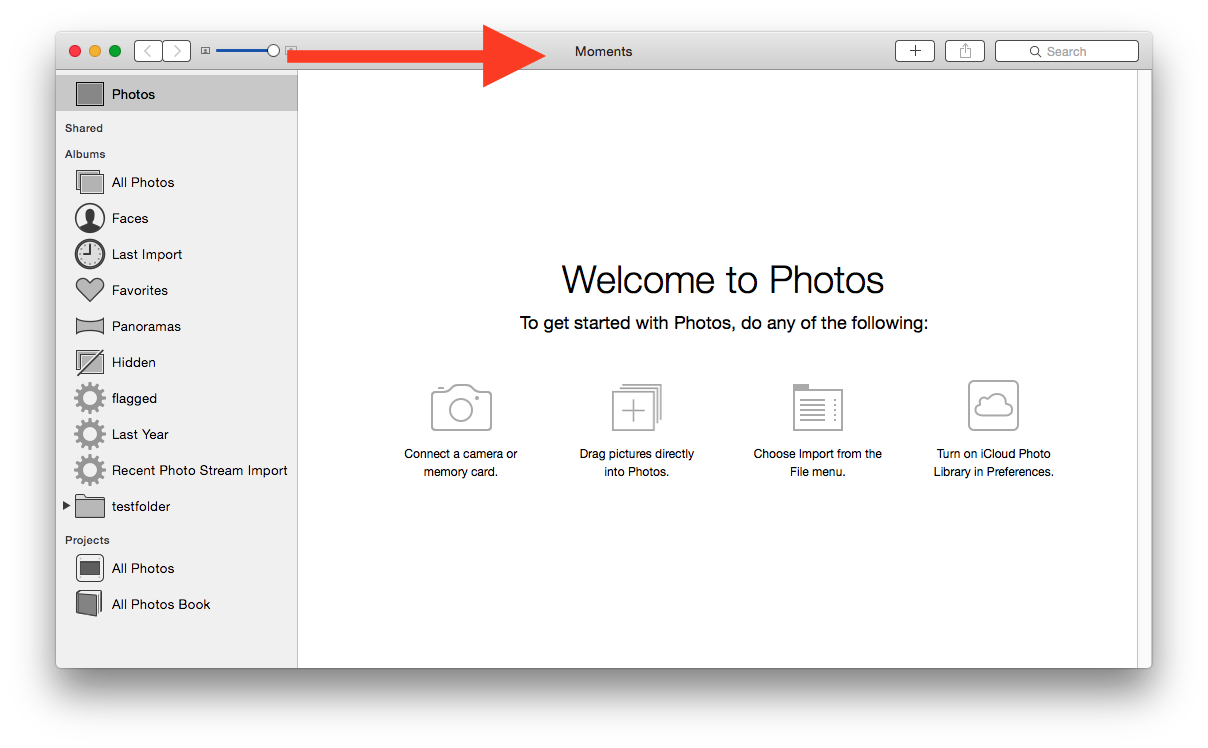Click the zoom slider knob
1208x748 pixels.
click(273, 50)
